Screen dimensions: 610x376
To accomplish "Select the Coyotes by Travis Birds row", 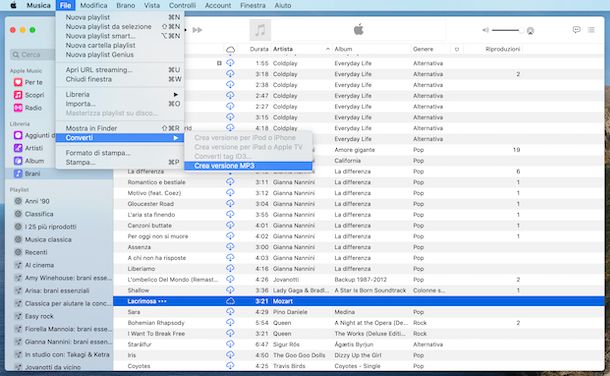I will [359, 366].
